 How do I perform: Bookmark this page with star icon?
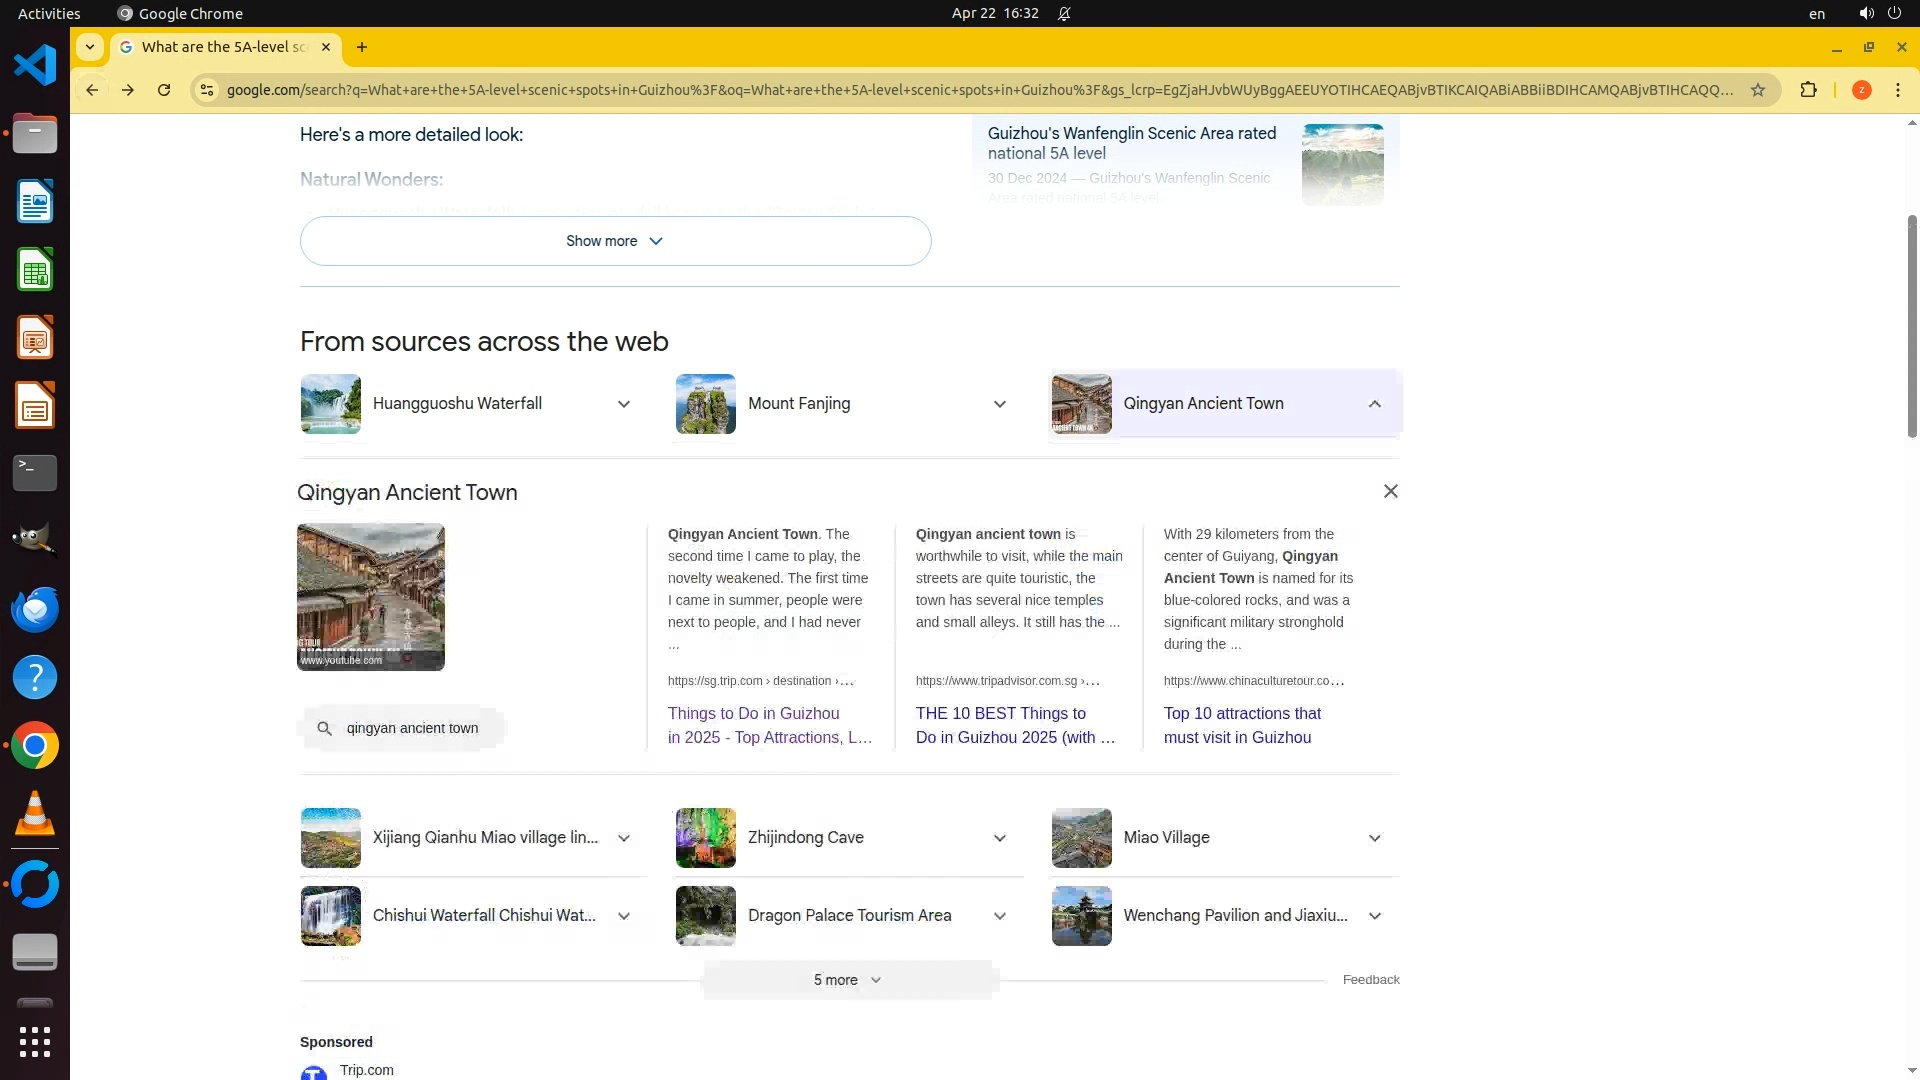coord(1758,90)
